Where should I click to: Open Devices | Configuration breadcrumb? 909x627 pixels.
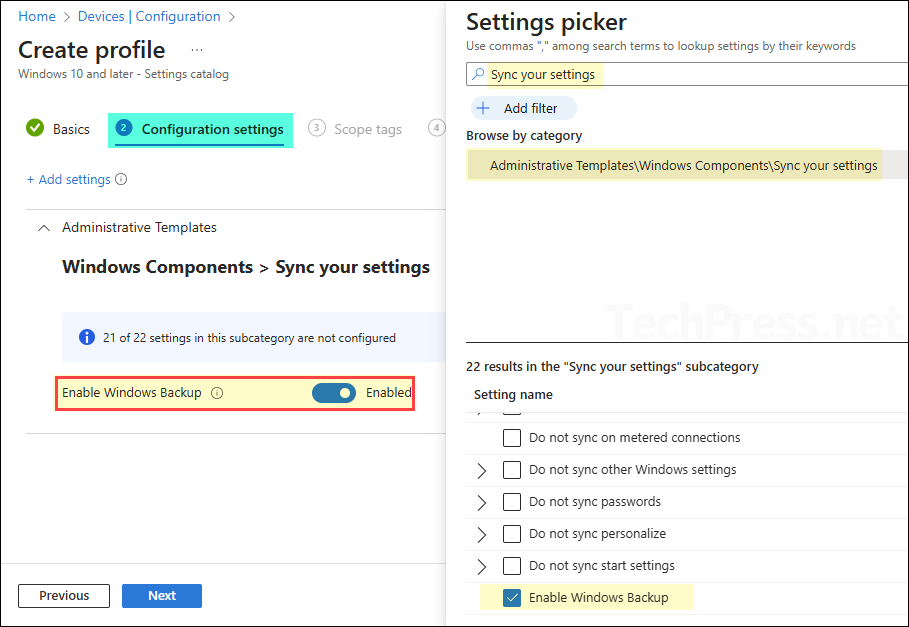pyautogui.click(x=149, y=16)
